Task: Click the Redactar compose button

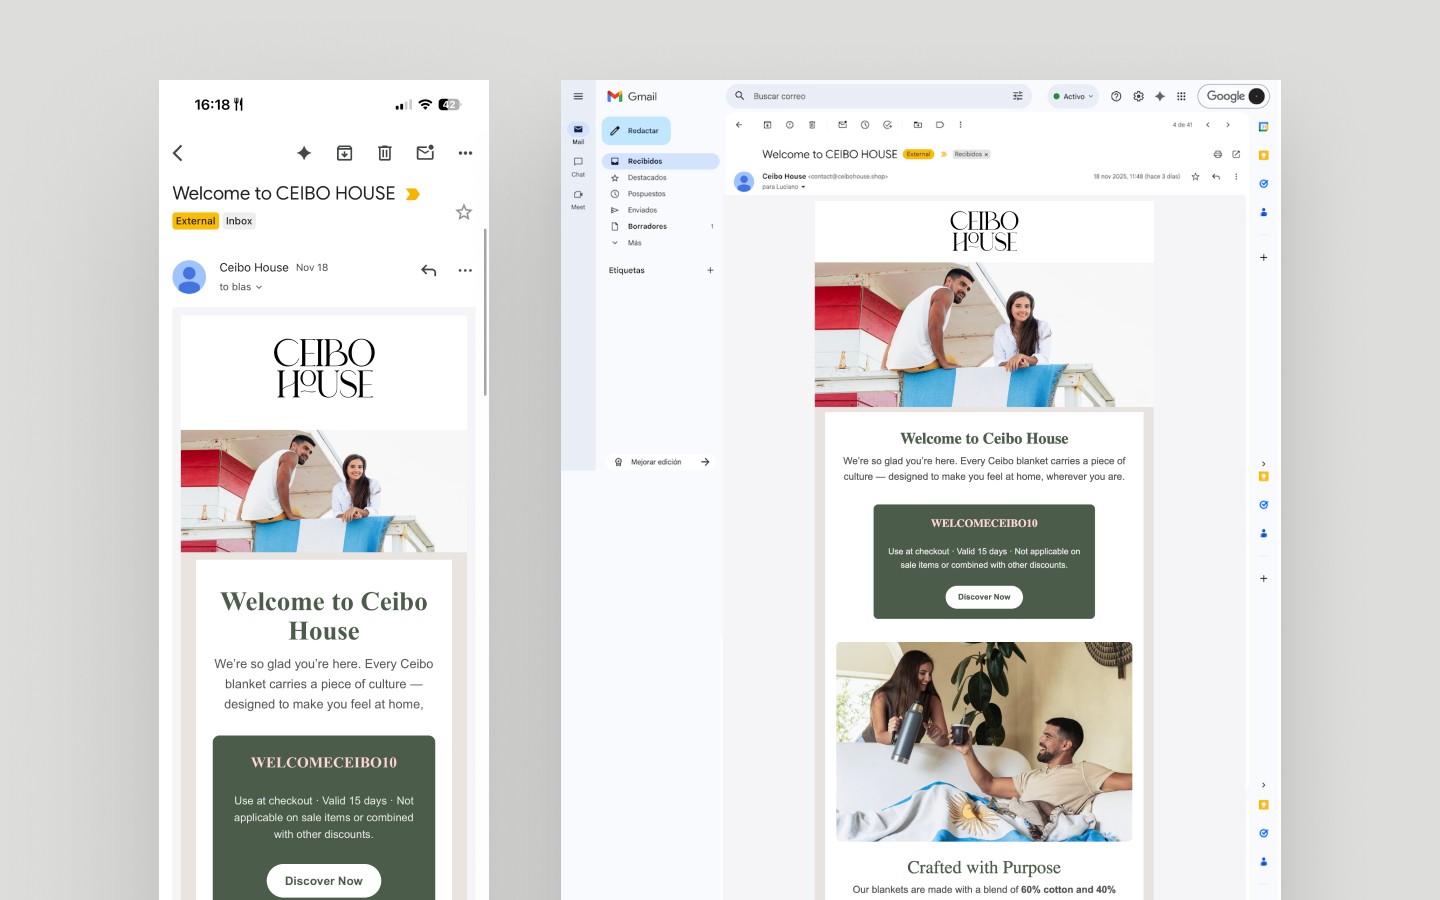Action: coord(636,131)
